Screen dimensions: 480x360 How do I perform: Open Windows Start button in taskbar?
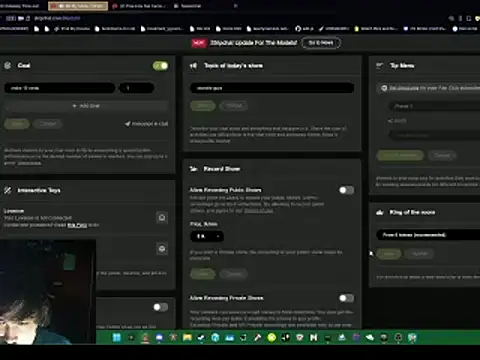click(x=117, y=338)
